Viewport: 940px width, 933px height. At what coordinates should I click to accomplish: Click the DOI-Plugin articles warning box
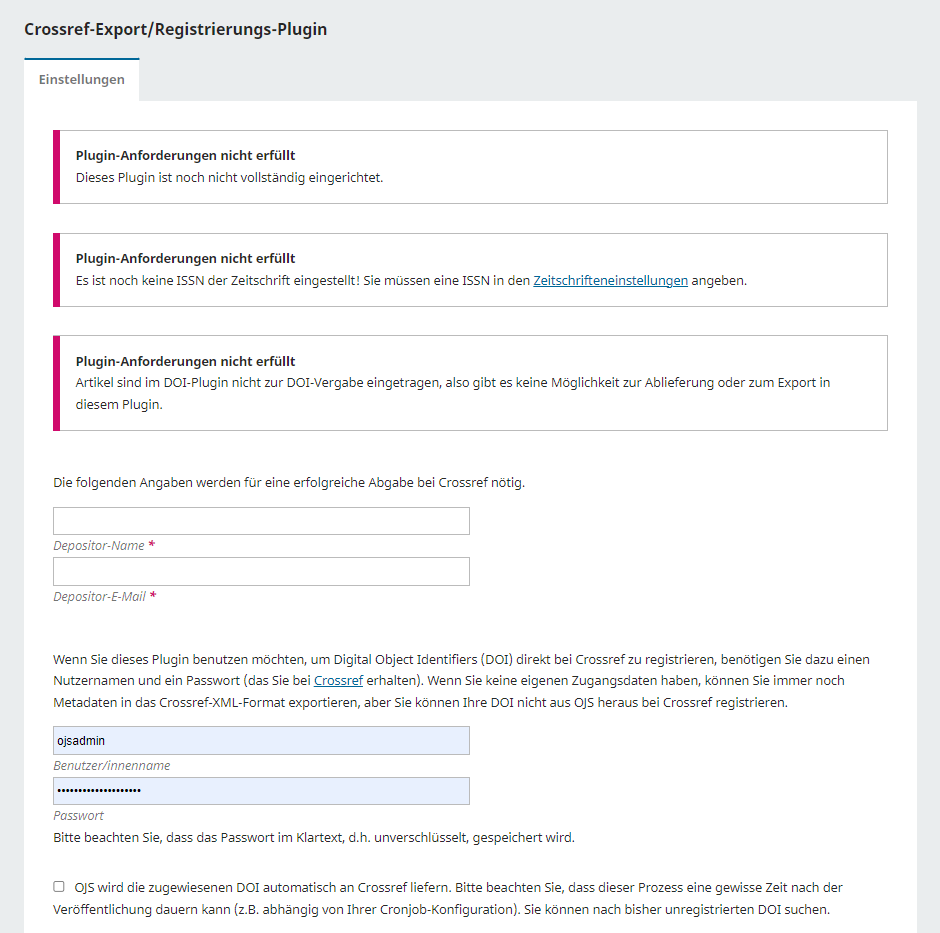pos(470,383)
